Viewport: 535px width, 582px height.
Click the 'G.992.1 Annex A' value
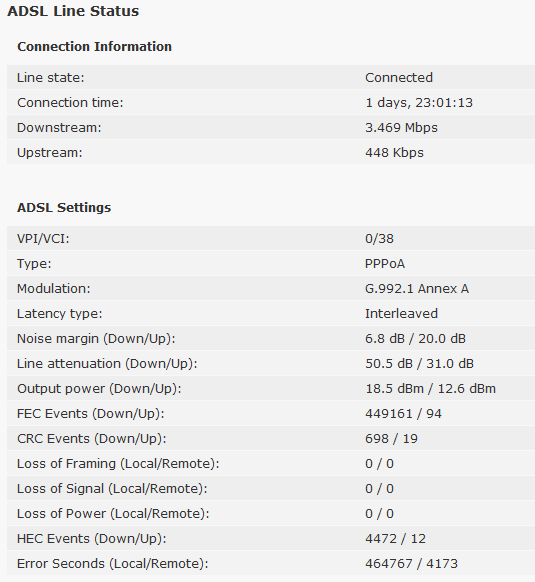(417, 289)
